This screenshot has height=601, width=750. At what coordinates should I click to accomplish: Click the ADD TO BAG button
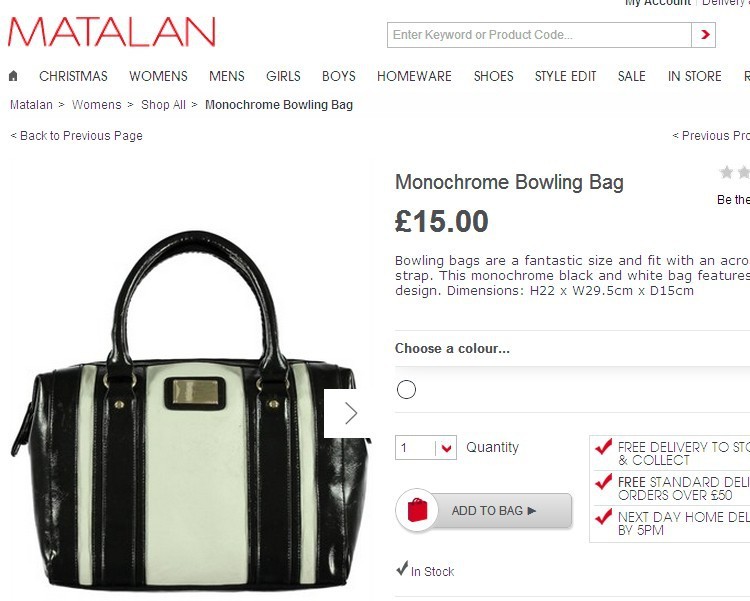click(484, 510)
